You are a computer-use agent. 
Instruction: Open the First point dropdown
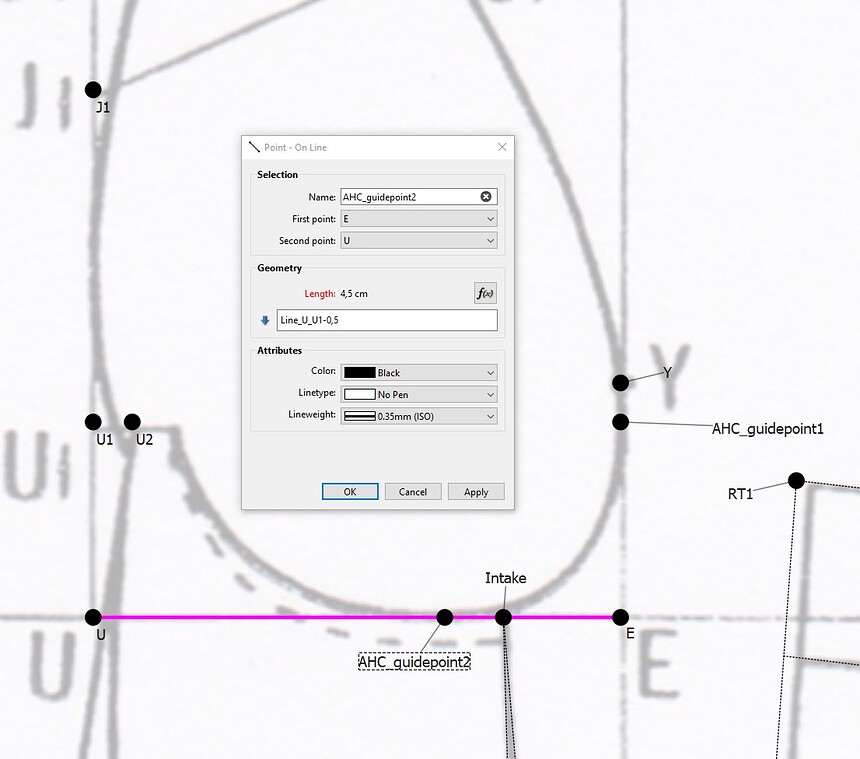click(418, 219)
